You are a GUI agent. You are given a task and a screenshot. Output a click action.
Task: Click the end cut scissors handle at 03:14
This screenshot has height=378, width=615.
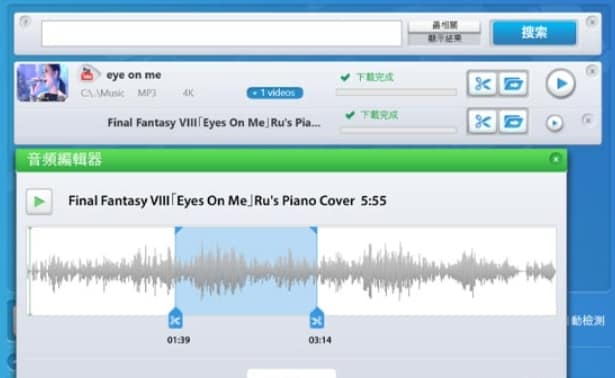[317, 319]
